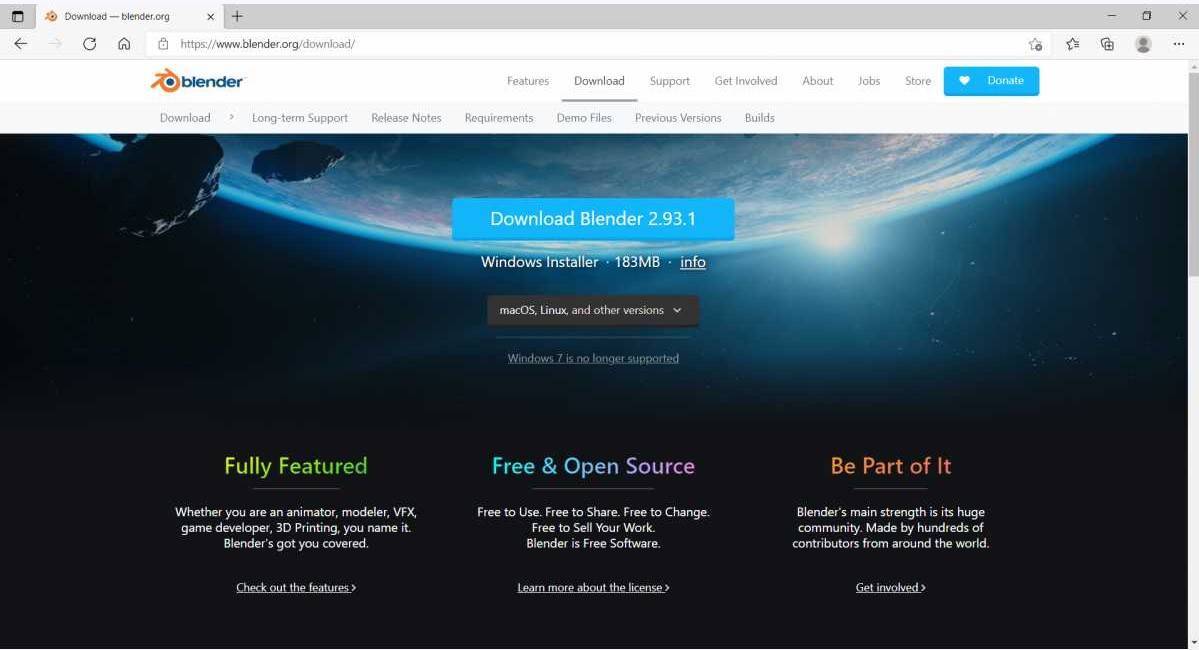Open the tab actions menu icon

pyautogui.click(x=18, y=16)
